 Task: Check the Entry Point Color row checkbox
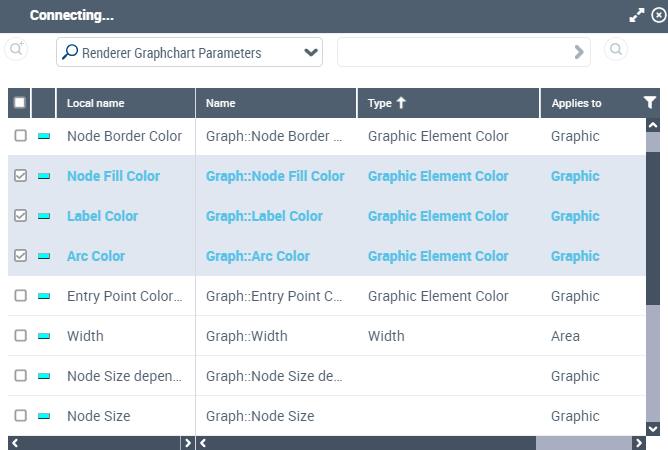pos(20,296)
